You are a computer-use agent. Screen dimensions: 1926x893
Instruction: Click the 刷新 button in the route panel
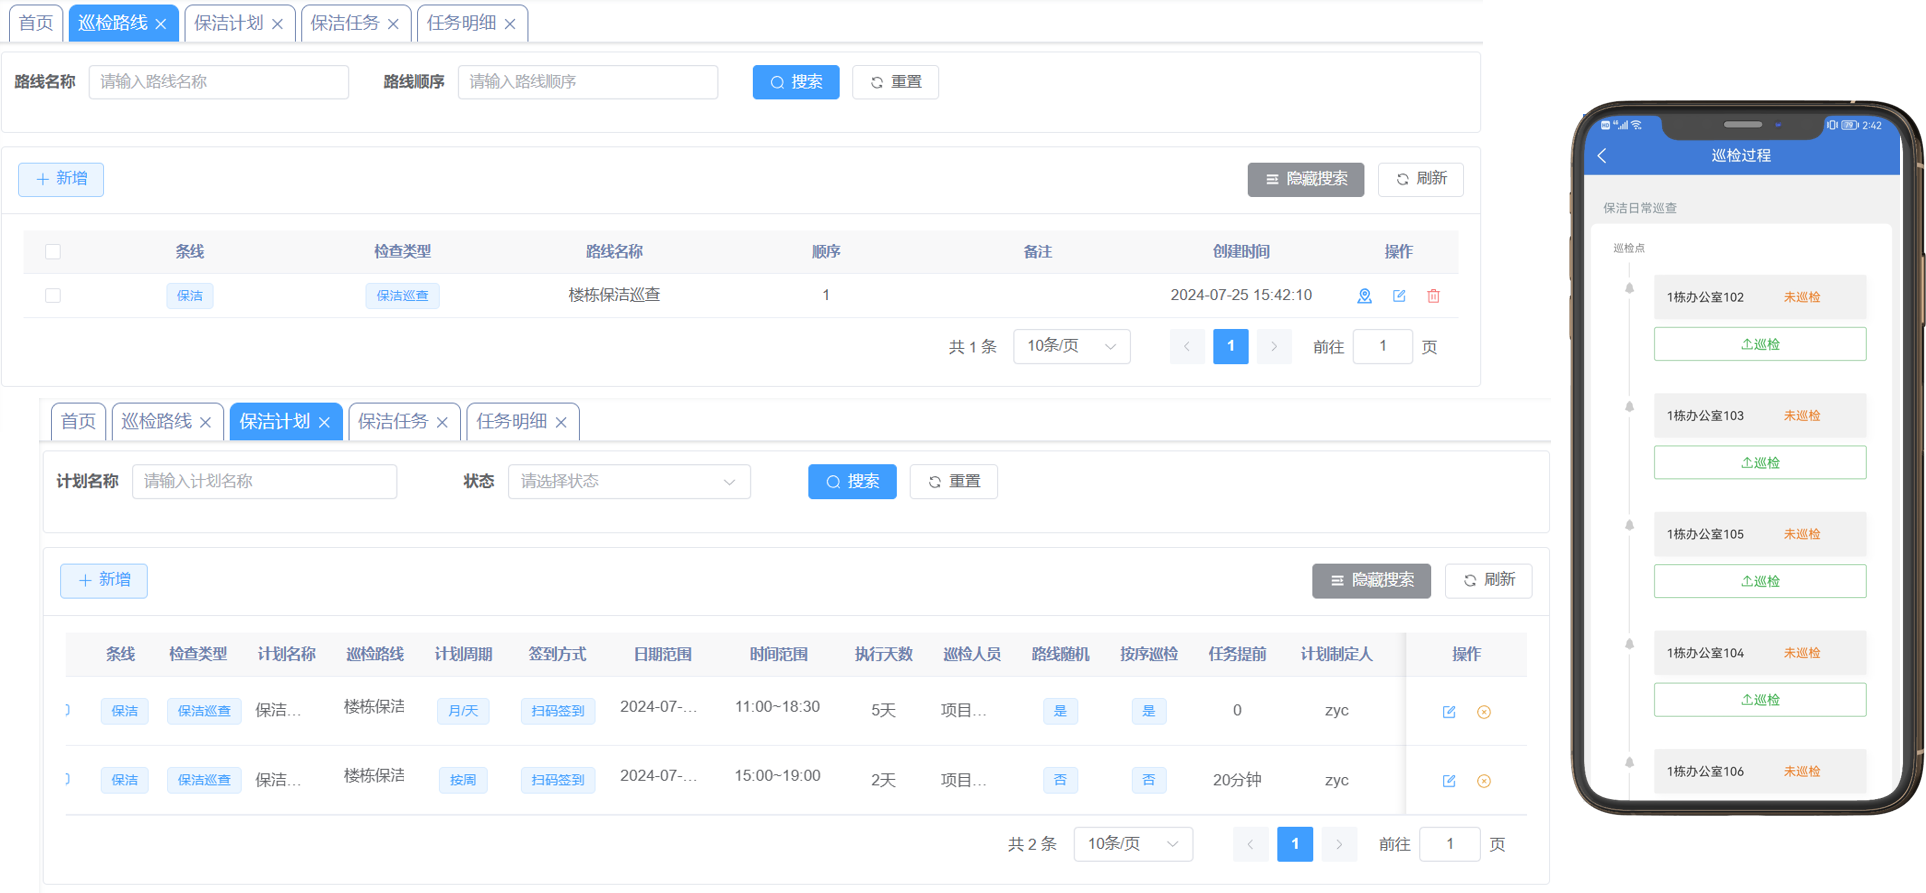pos(1420,179)
